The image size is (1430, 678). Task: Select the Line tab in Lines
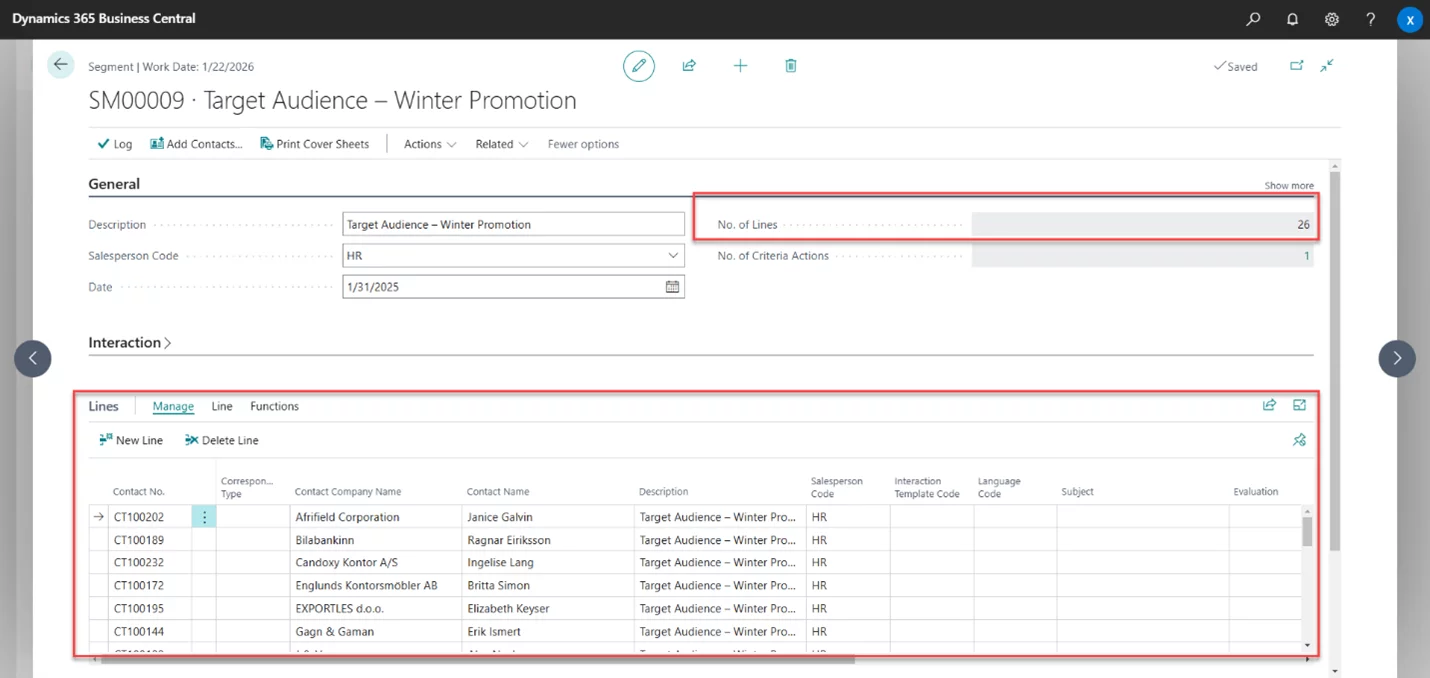(x=222, y=406)
